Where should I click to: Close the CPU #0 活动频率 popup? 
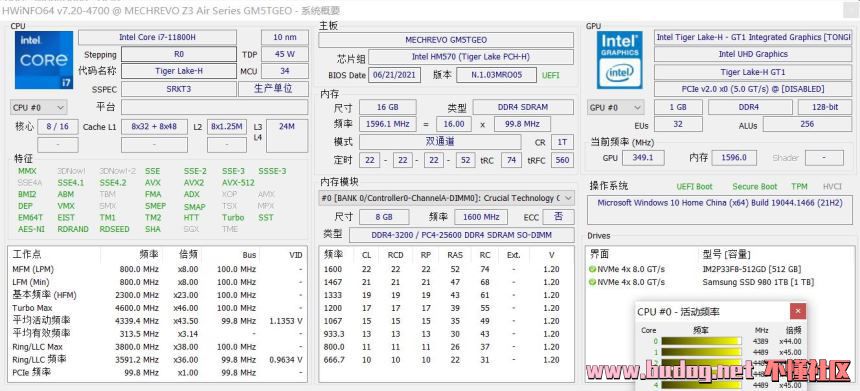(x=797, y=311)
